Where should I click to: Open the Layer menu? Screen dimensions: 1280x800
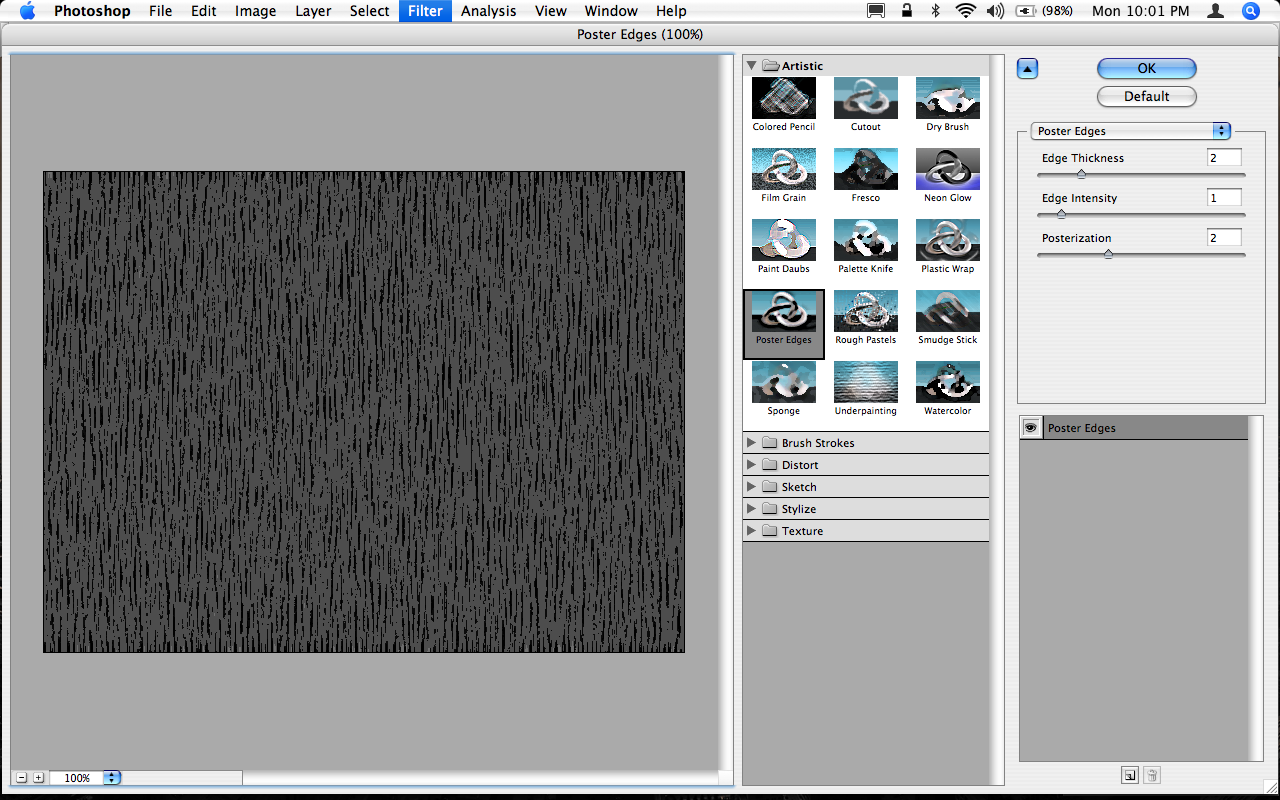313,11
